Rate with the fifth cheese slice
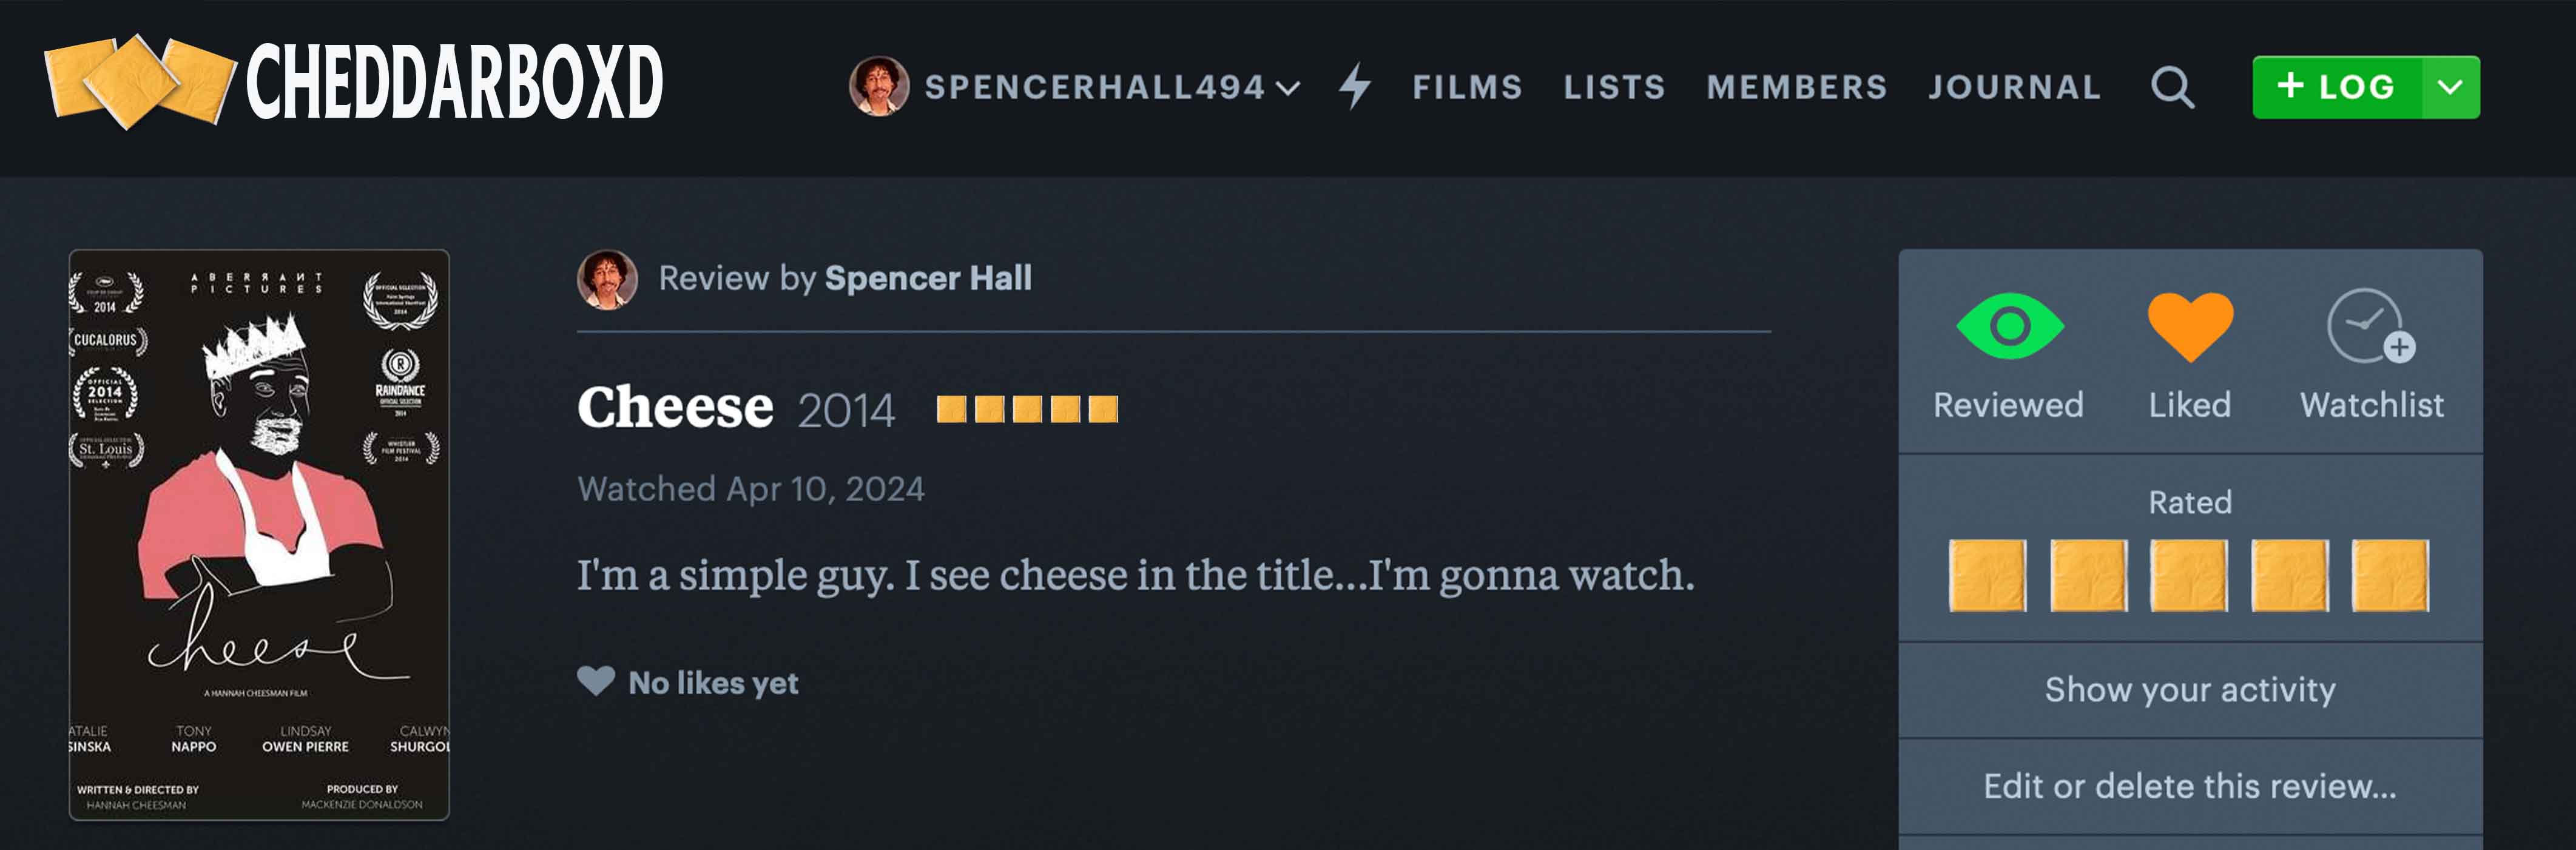The height and width of the screenshot is (850, 2576). click(2390, 576)
